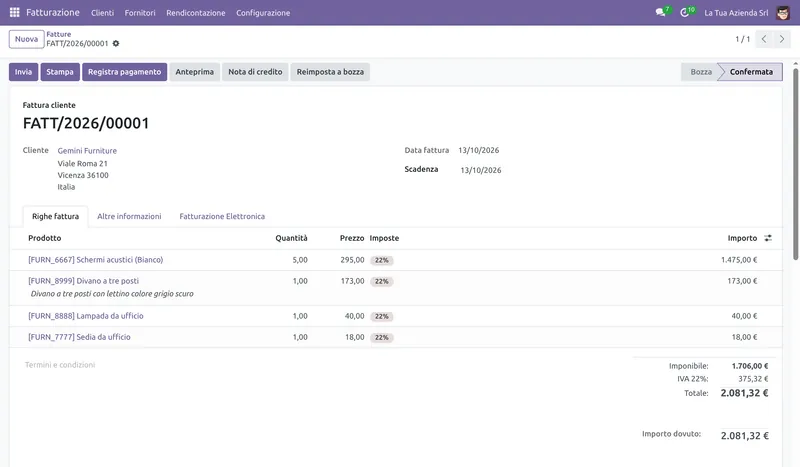Click the 22% tax tag on Divano row
Image resolution: width=800 pixels, height=467 pixels.
pos(382,281)
